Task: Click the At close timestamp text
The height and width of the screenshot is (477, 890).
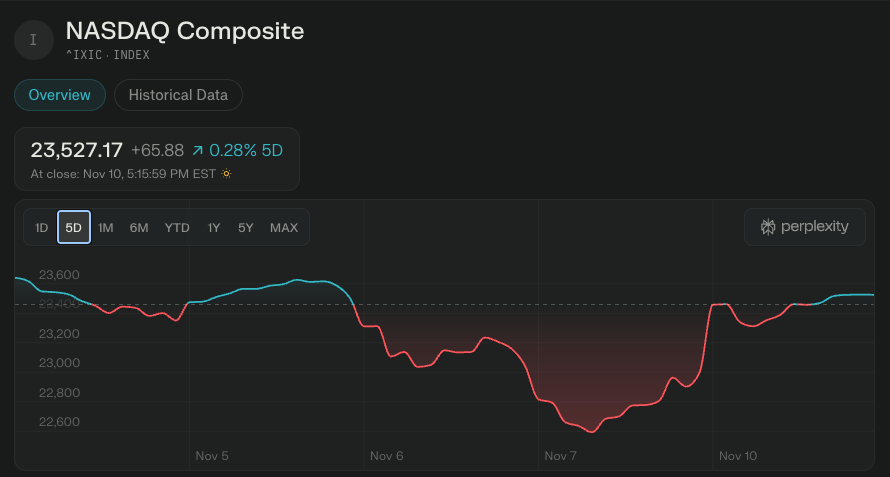Action: coord(123,174)
